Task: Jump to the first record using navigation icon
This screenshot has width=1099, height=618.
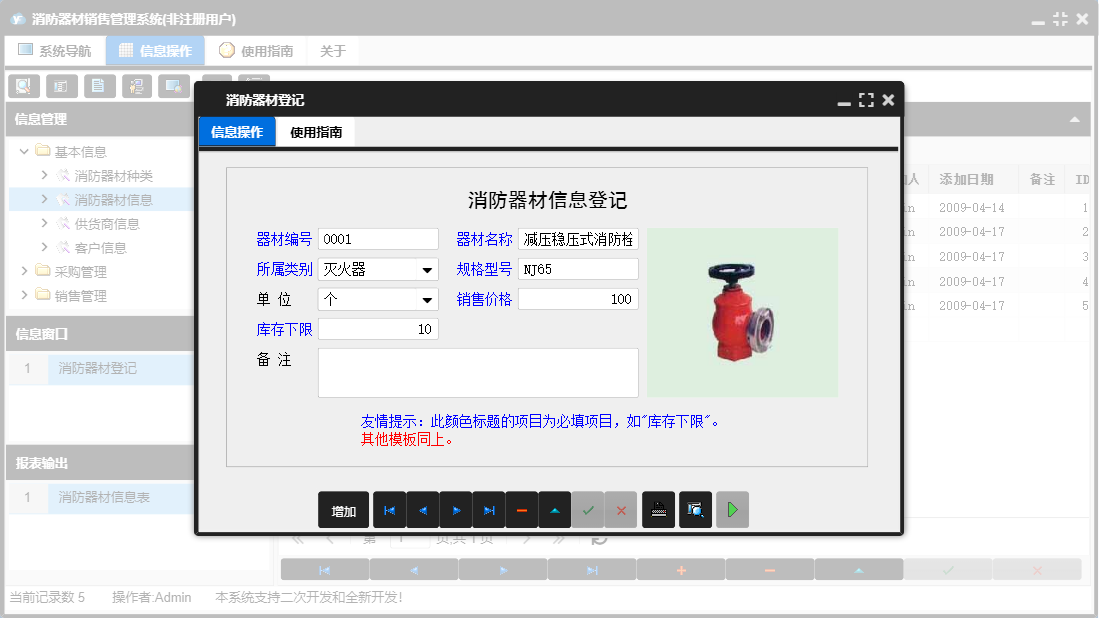Action: click(389, 510)
